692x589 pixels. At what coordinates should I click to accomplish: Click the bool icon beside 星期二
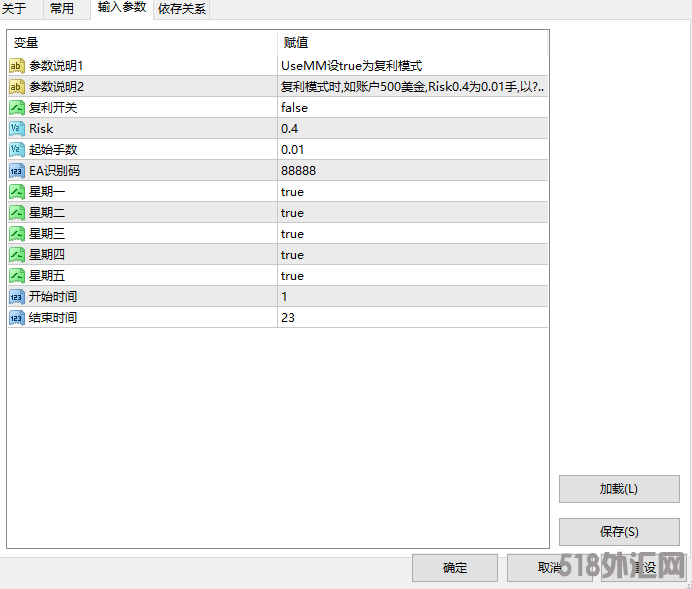pos(16,213)
